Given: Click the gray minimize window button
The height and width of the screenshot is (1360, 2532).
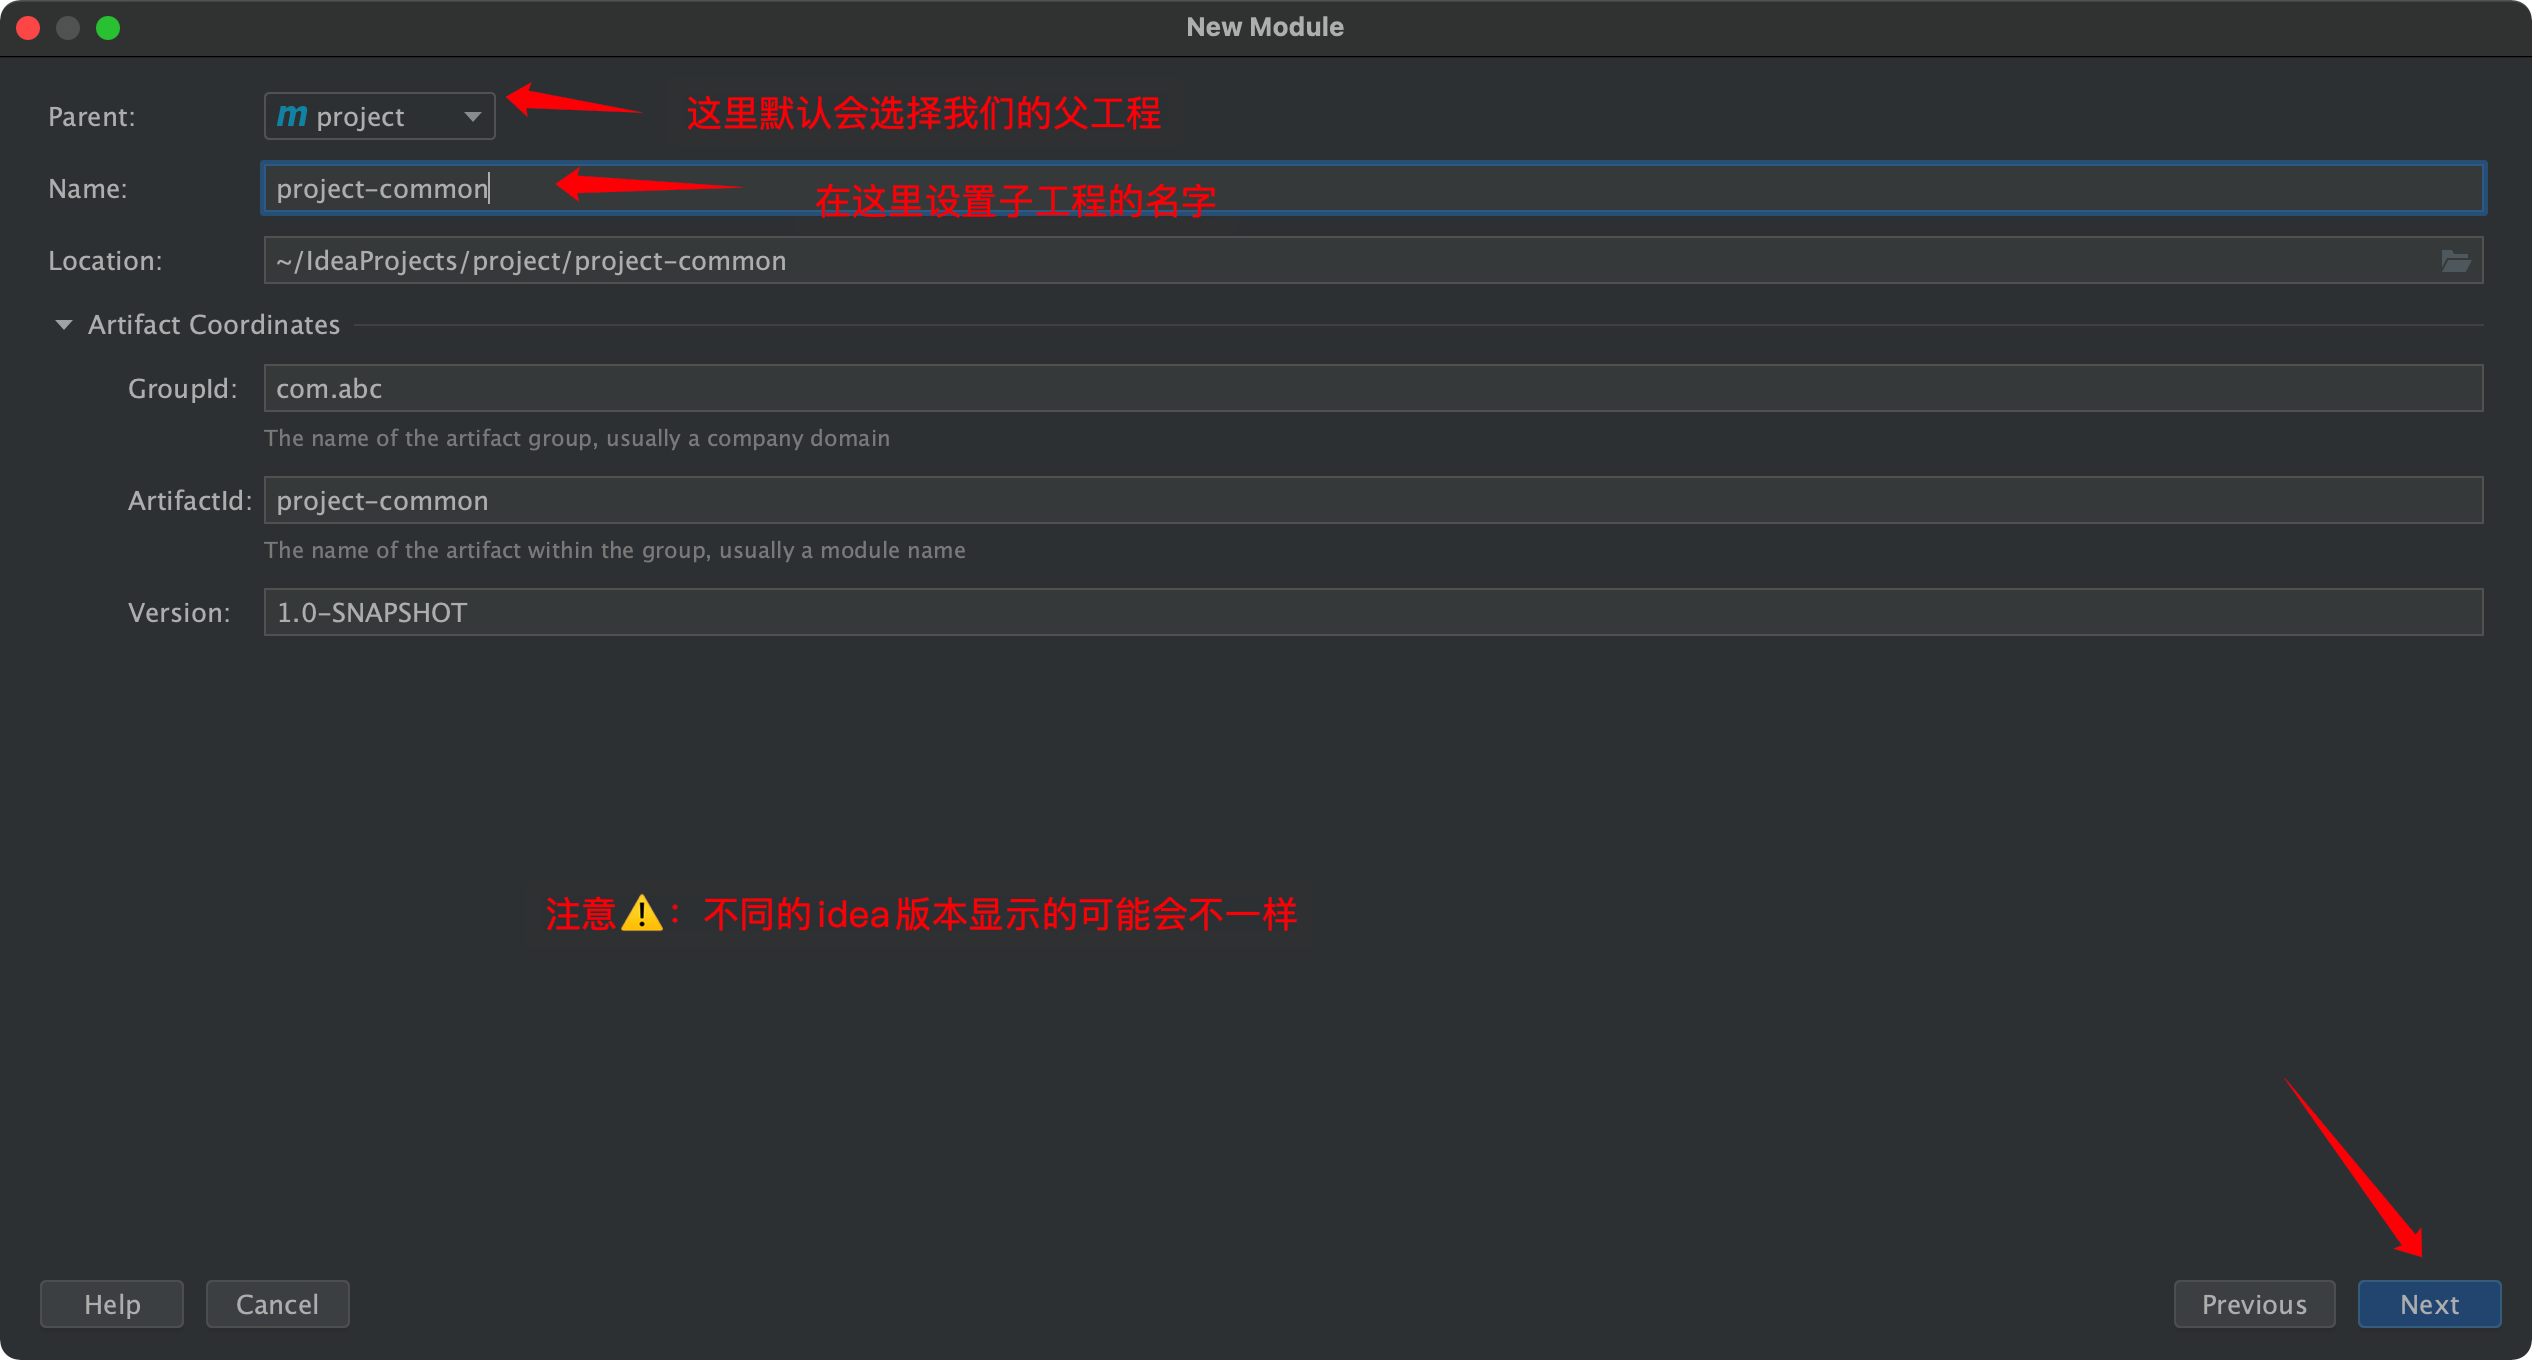Looking at the screenshot, I should pyautogui.click(x=68, y=28).
